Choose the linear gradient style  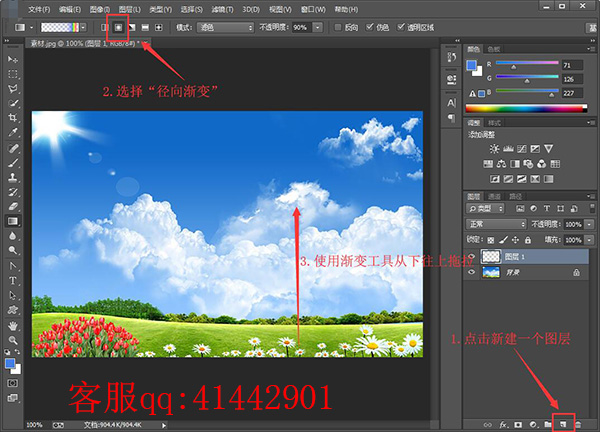[x=104, y=28]
